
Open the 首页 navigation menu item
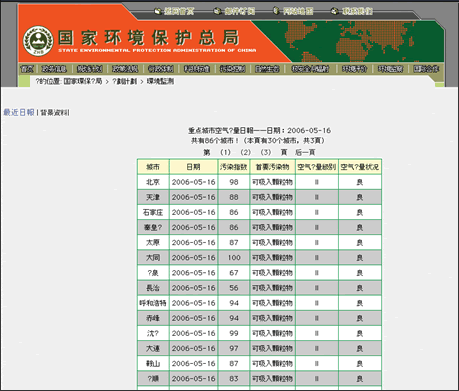click(x=27, y=69)
